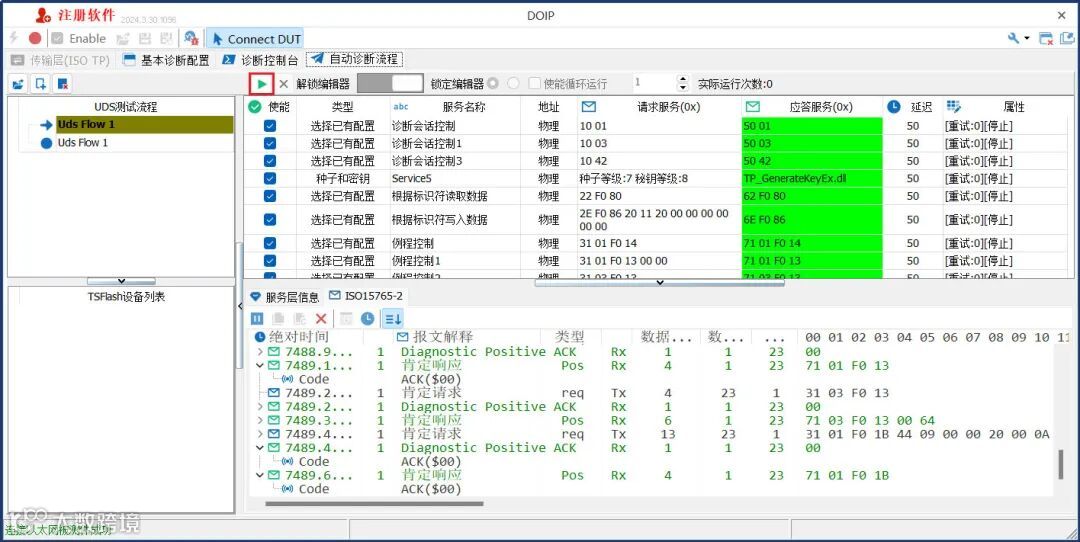The width and height of the screenshot is (1080, 542).
Task: Click the bug device icon beside Connect DUT
Action: [191, 39]
